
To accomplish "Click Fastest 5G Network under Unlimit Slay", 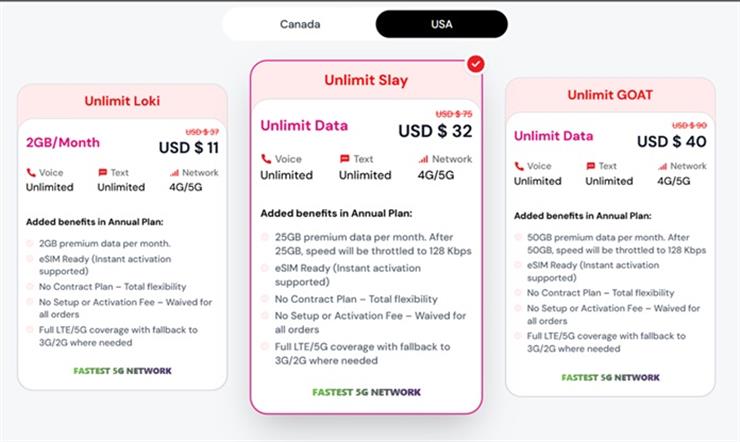I will click(x=365, y=392).
